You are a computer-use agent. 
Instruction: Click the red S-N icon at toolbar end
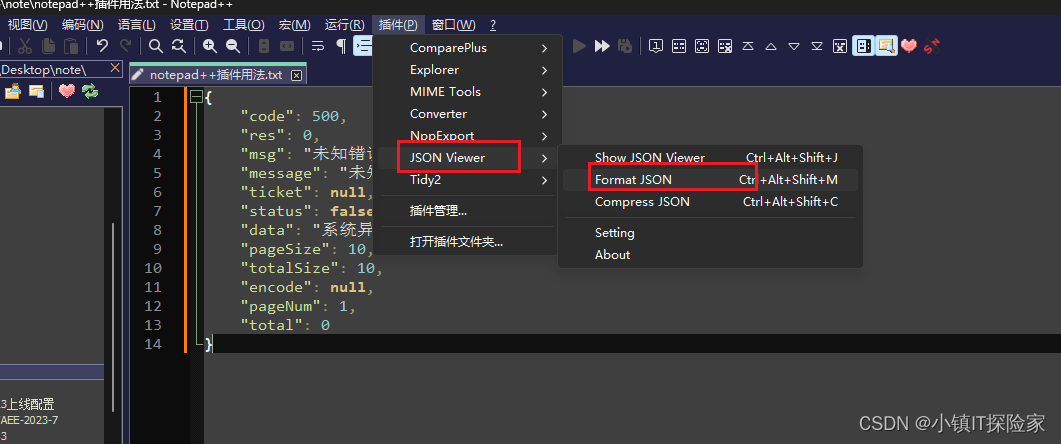click(932, 46)
